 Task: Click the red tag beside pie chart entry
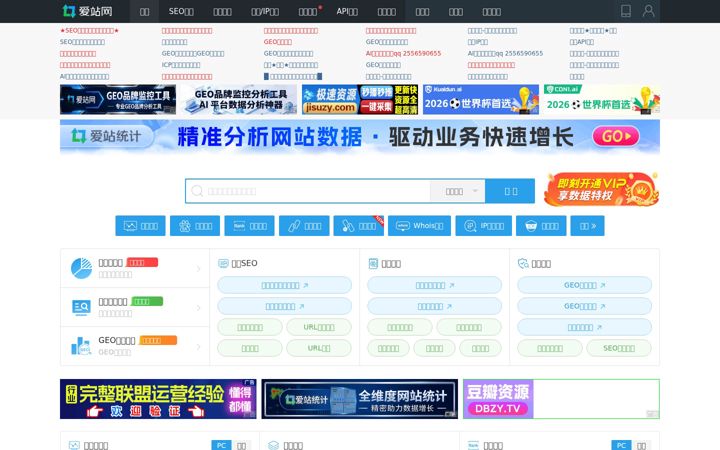click(x=142, y=262)
